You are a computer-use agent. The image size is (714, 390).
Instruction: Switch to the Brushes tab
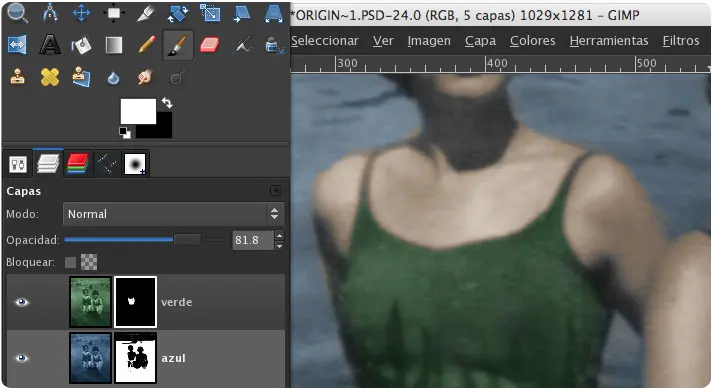tap(135, 164)
